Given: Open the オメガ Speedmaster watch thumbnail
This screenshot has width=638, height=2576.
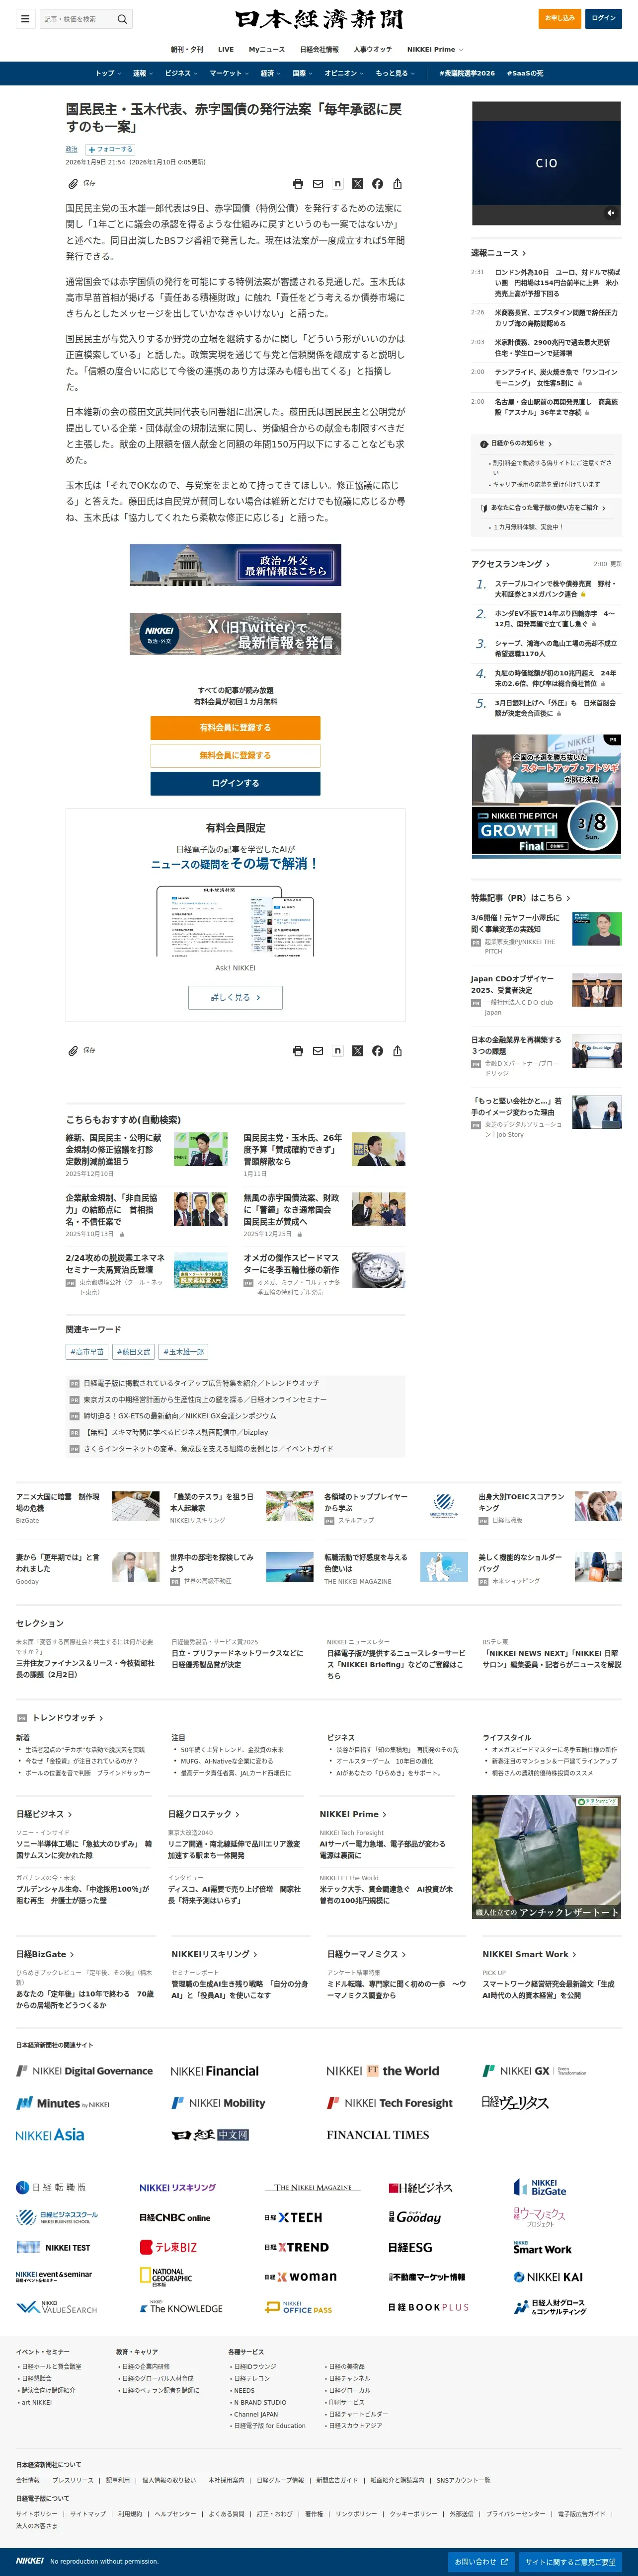Looking at the screenshot, I should pyautogui.click(x=378, y=1270).
